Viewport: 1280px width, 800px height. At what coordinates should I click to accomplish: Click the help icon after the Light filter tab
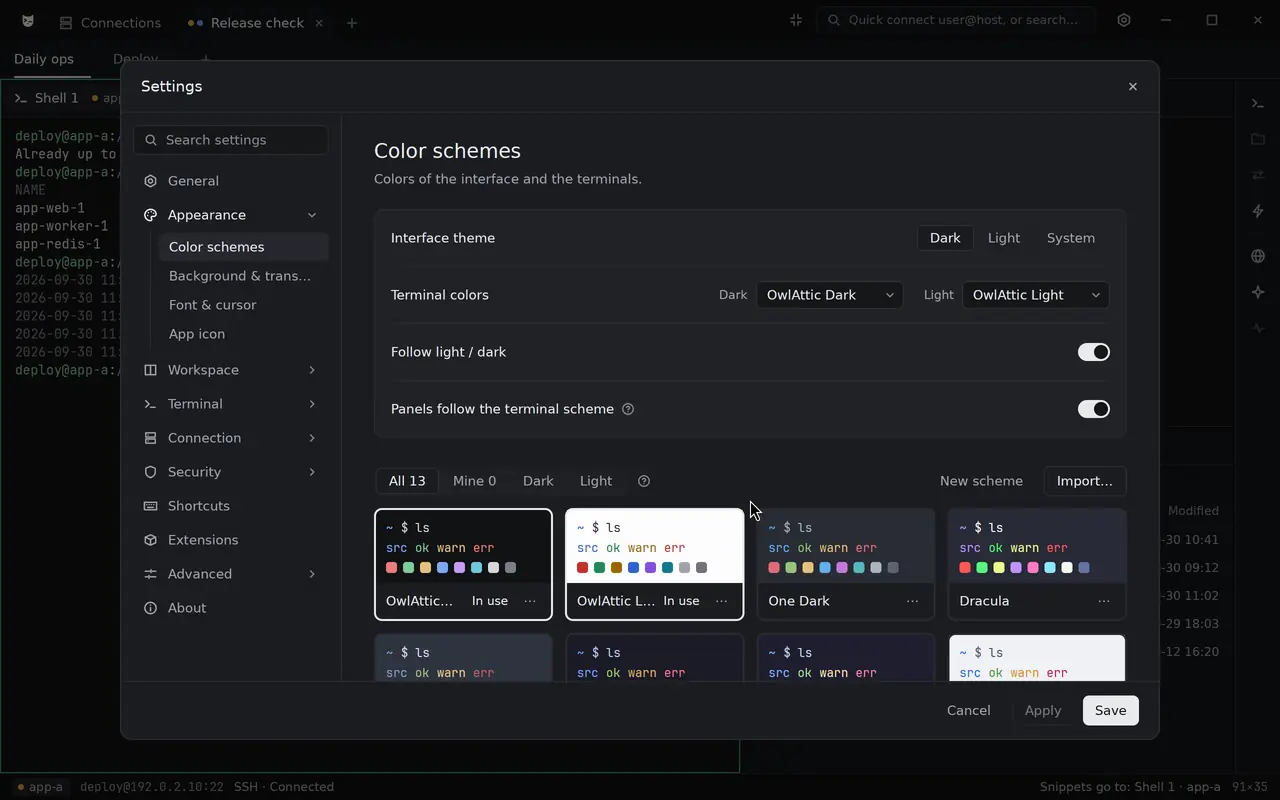pyautogui.click(x=644, y=481)
